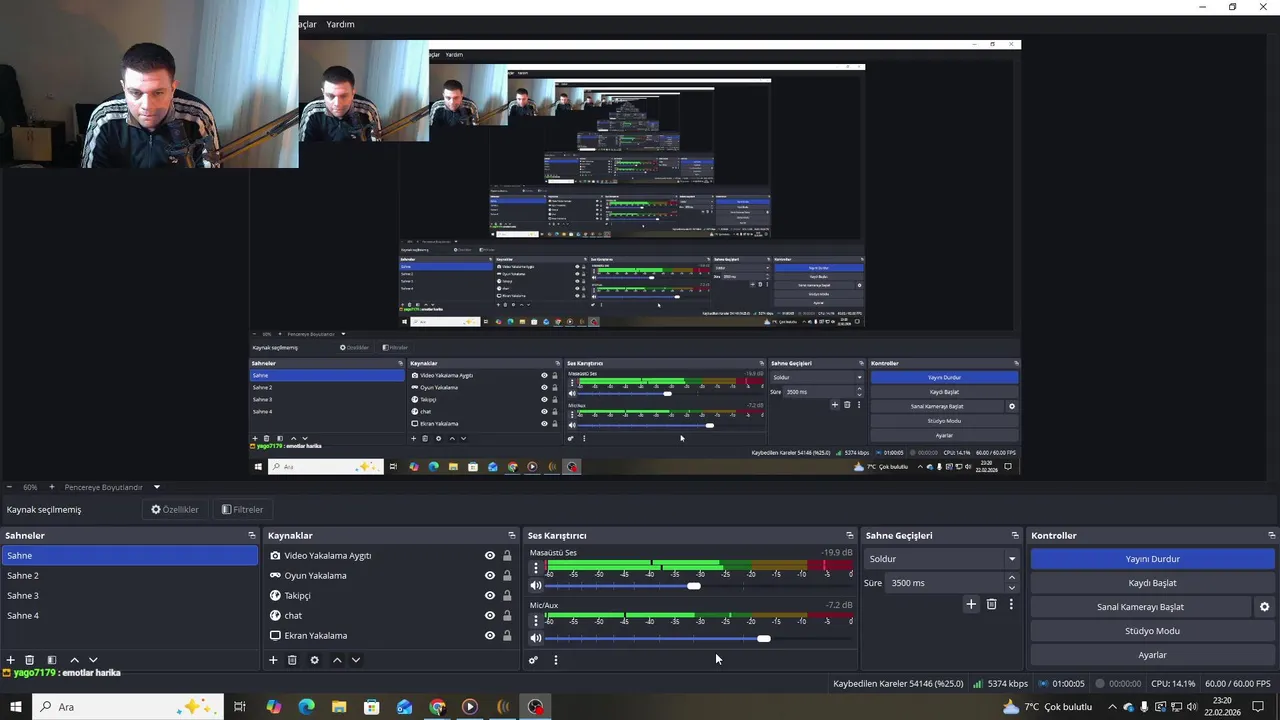Zoom in the preview with plus icon
The width and height of the screenshot is (1280, 720).
(52, 487)
